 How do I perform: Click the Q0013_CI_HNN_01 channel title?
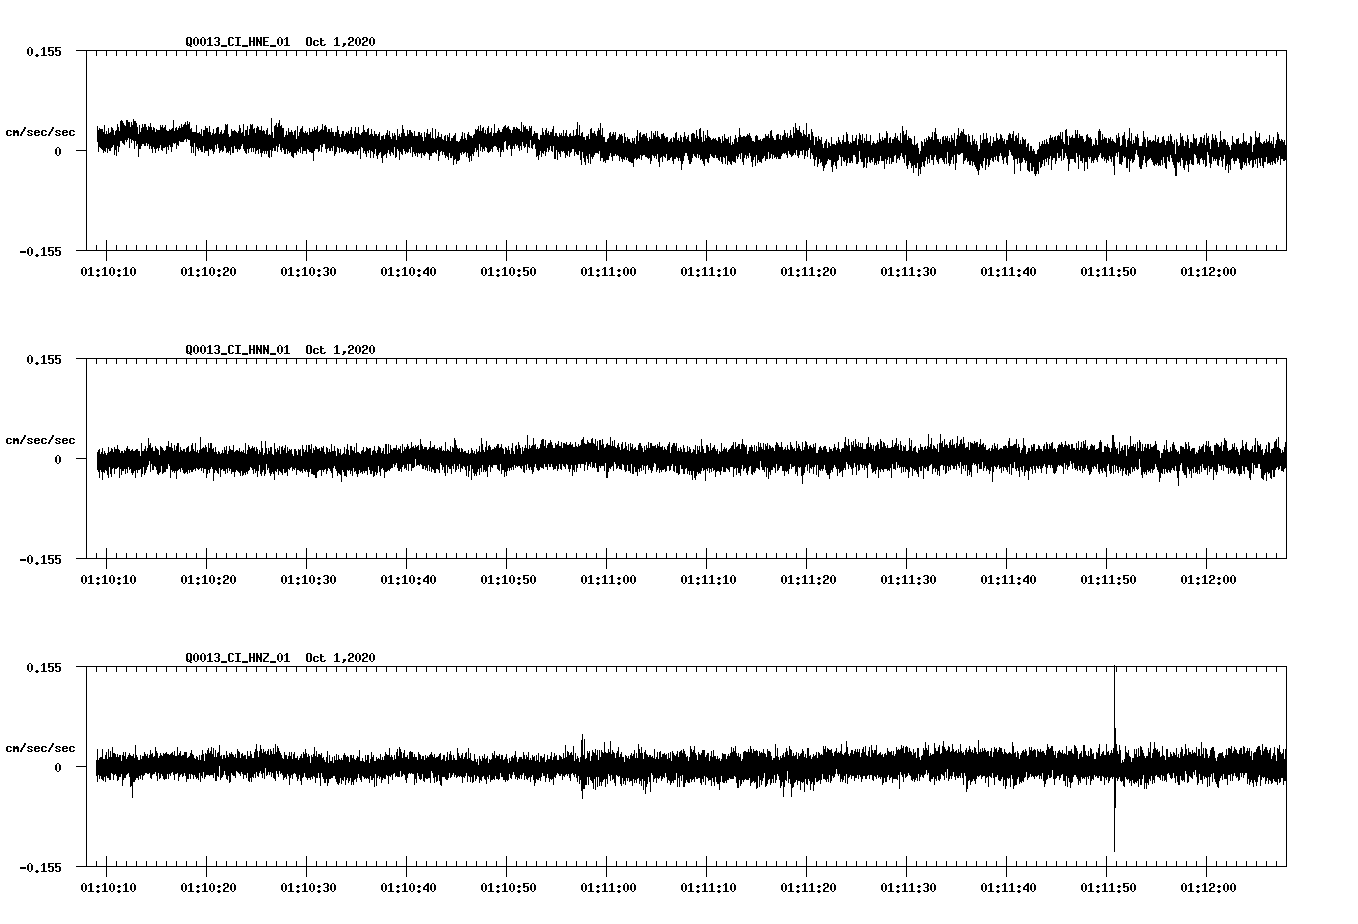click(237, 350)
